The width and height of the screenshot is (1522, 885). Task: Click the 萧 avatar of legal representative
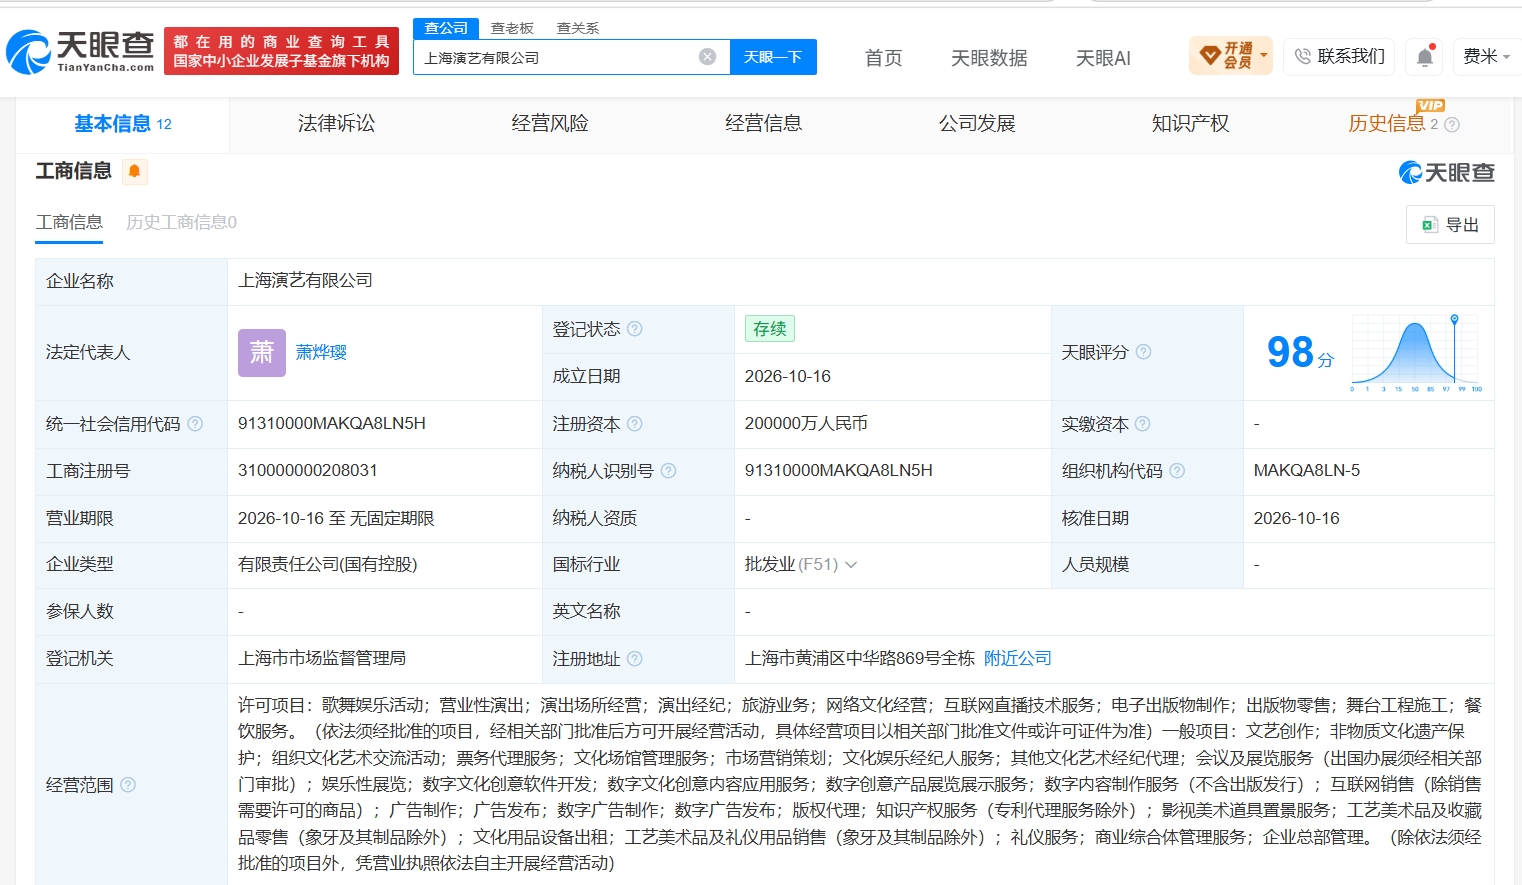click(x=262, y=353)
